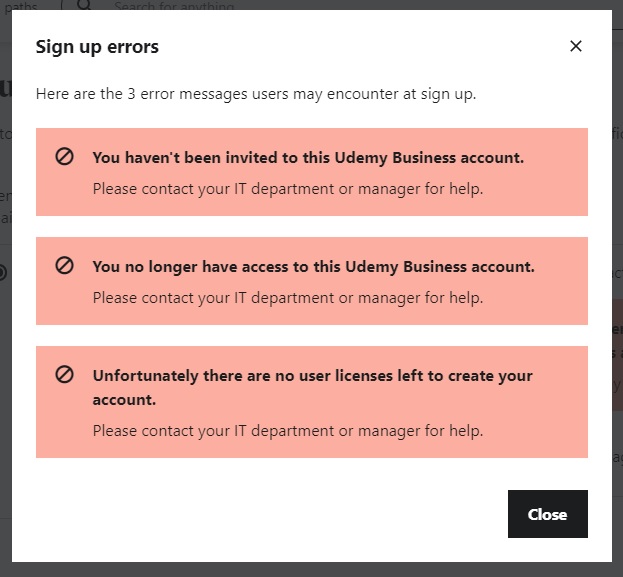Click the dimmed search magnifier icon behind dialog
The height and width of the screenshot is (577, 623).
[x=84, y=5]
